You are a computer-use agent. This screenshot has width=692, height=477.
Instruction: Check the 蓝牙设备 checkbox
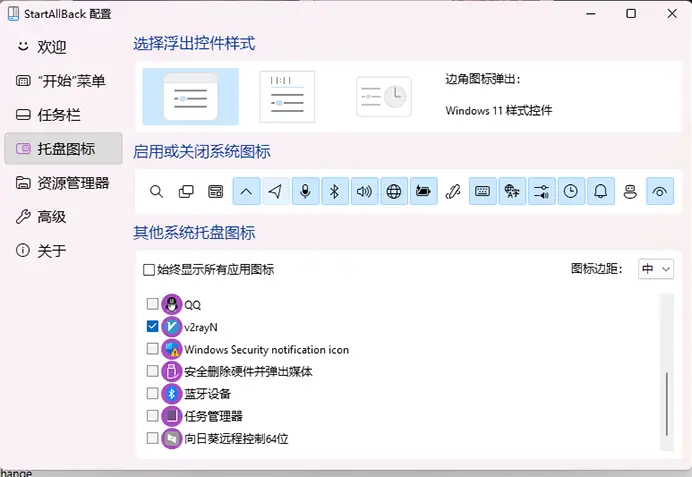152,393
